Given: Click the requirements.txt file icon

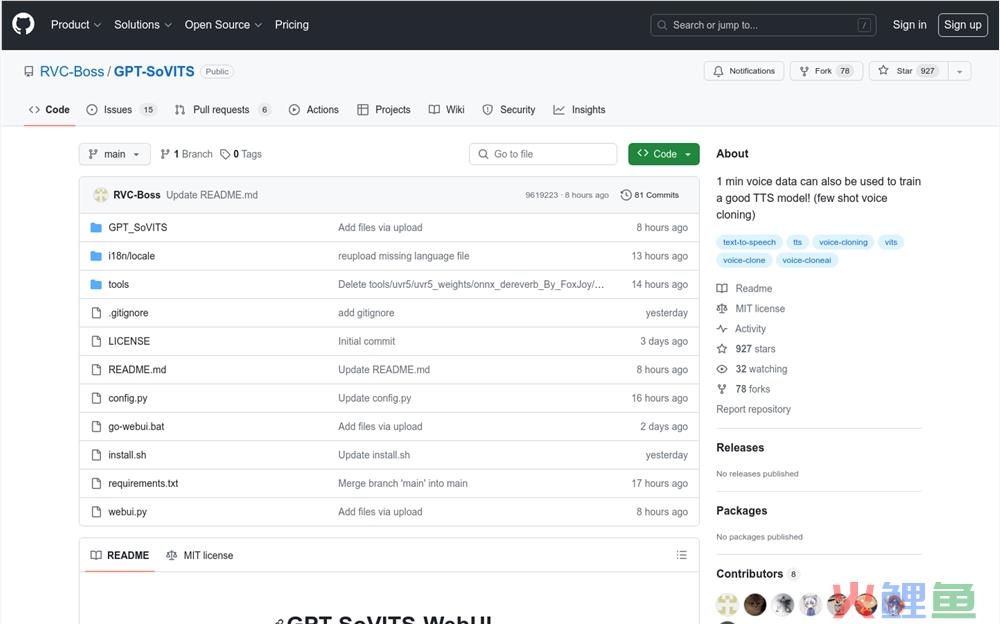Looking at the screenshot, I should 96,484.
